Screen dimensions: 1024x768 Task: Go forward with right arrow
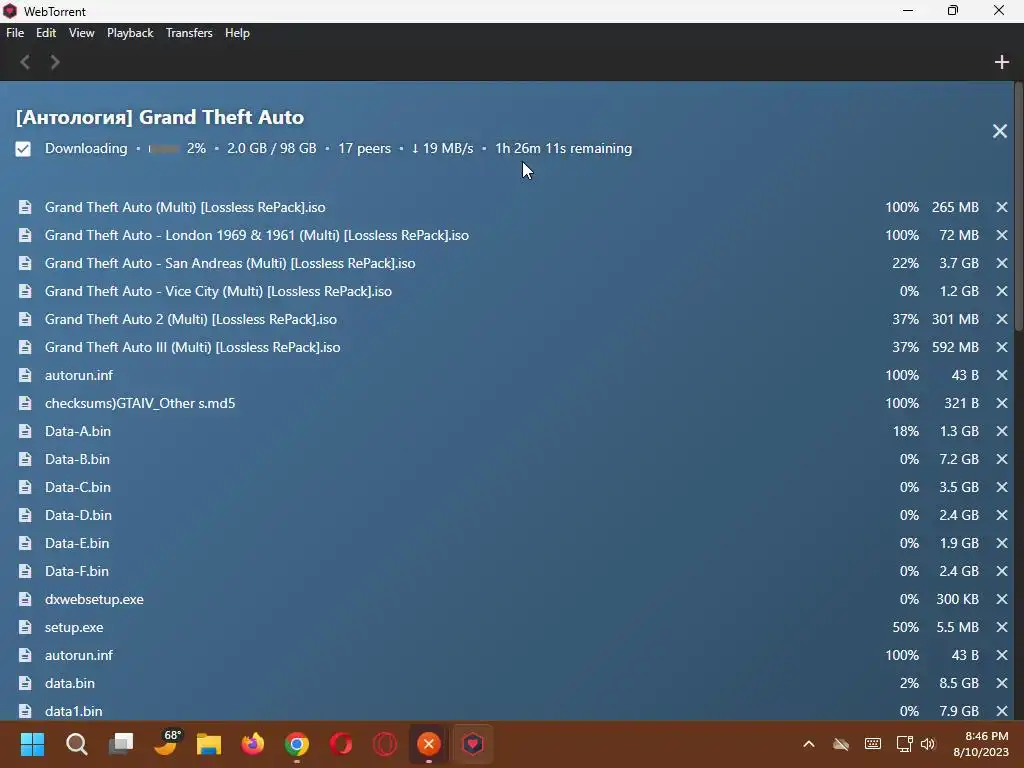[55, 62]
